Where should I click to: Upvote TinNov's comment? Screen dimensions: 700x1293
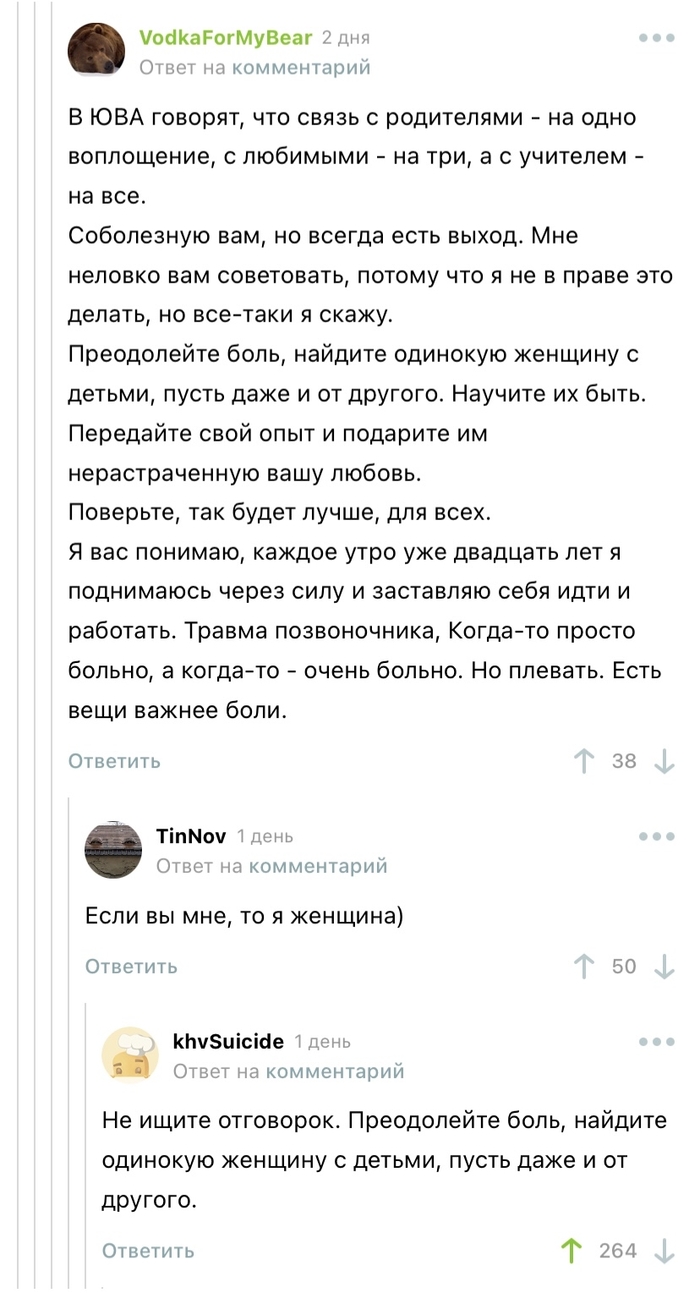tap(583, 966)
